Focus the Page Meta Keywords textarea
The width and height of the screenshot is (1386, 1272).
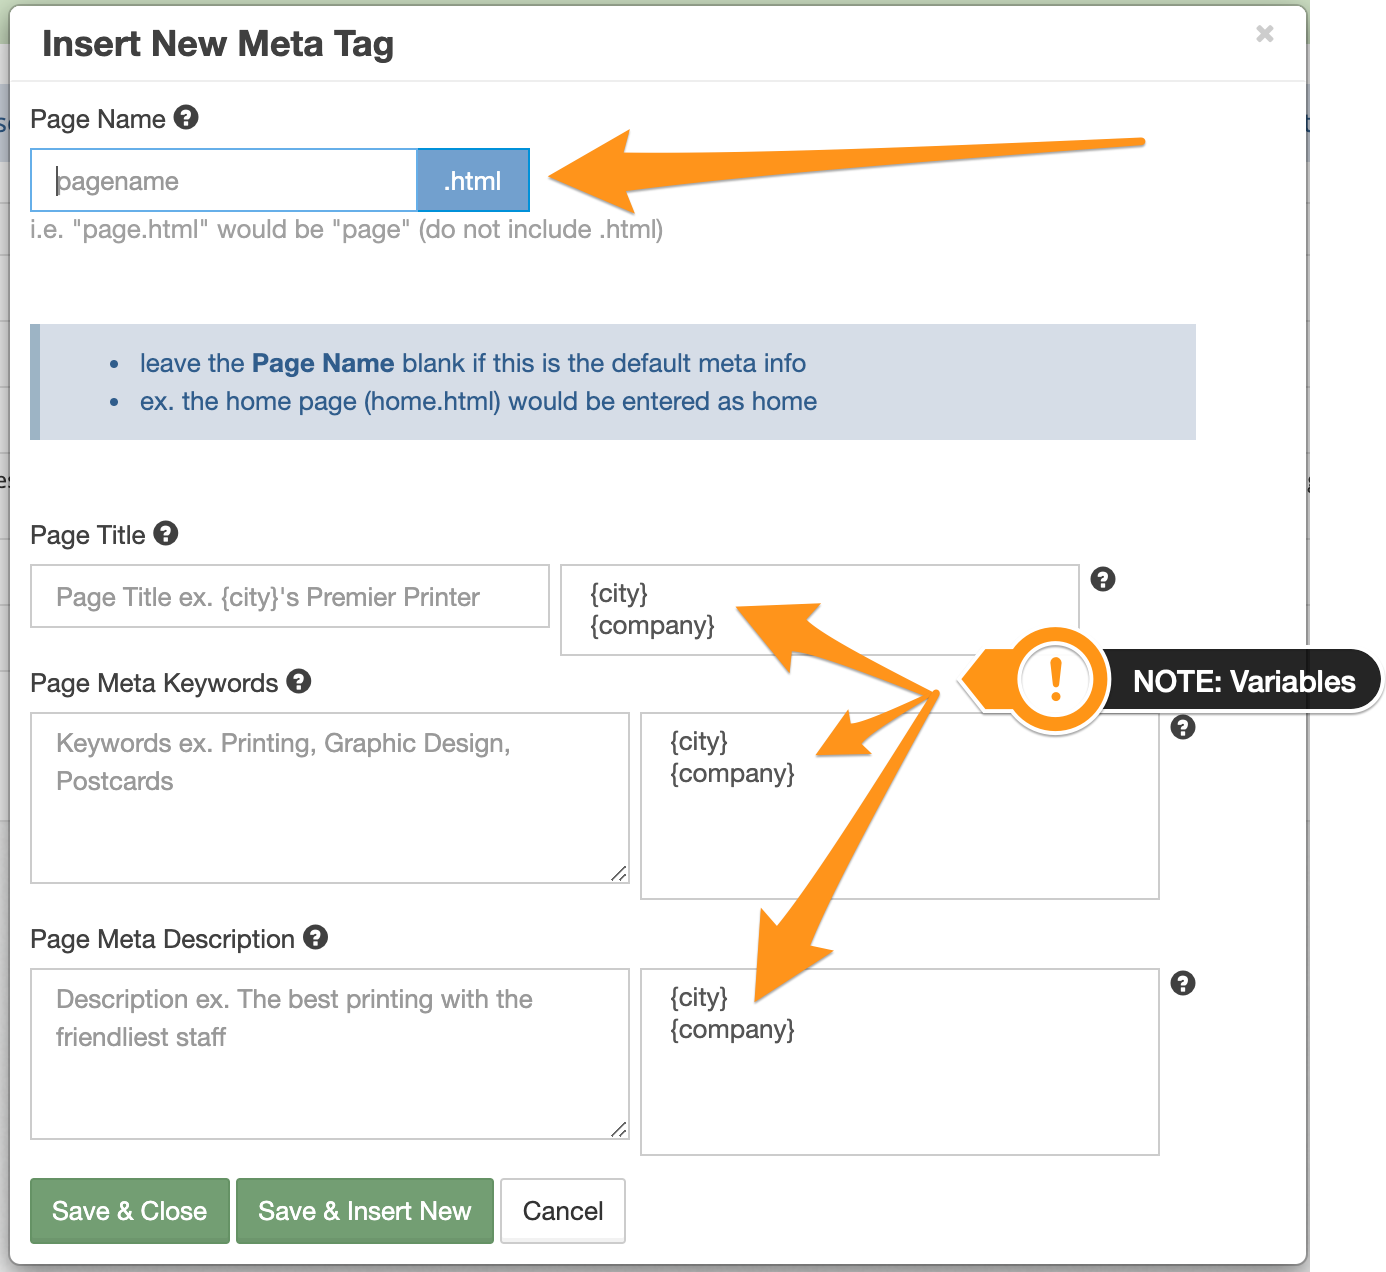(330, 798)
